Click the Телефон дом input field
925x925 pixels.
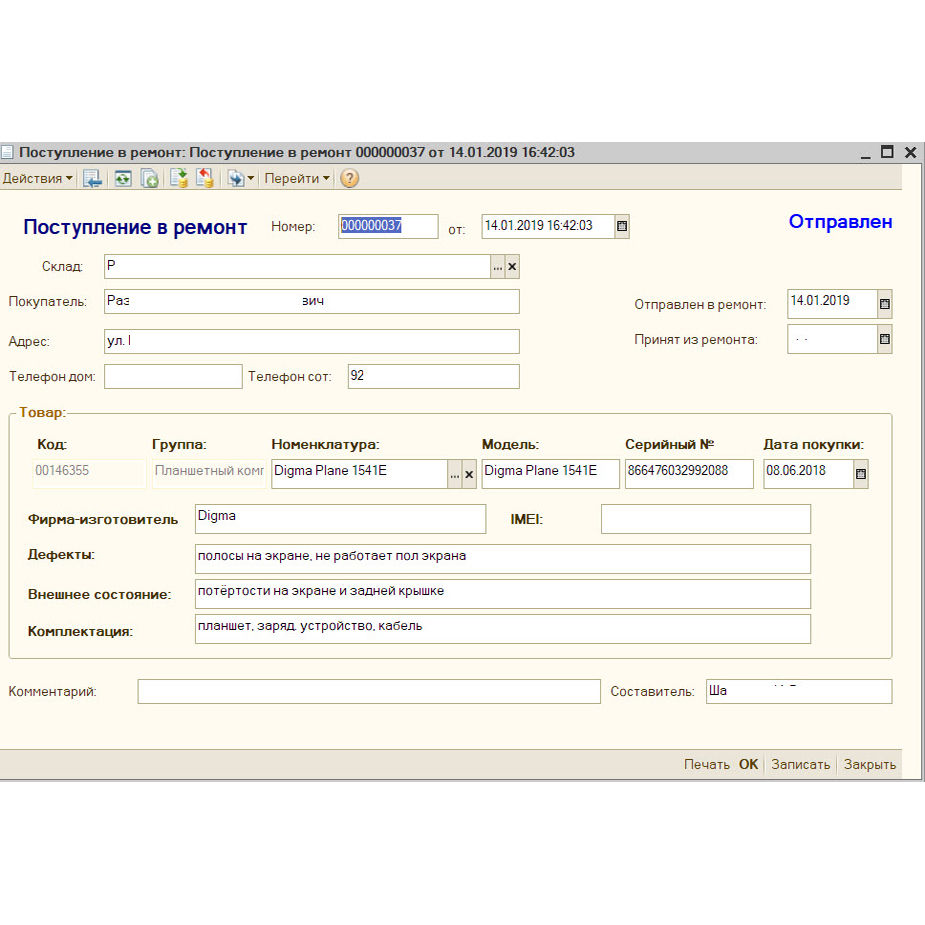pyautogui.click(x=173, y=376)
